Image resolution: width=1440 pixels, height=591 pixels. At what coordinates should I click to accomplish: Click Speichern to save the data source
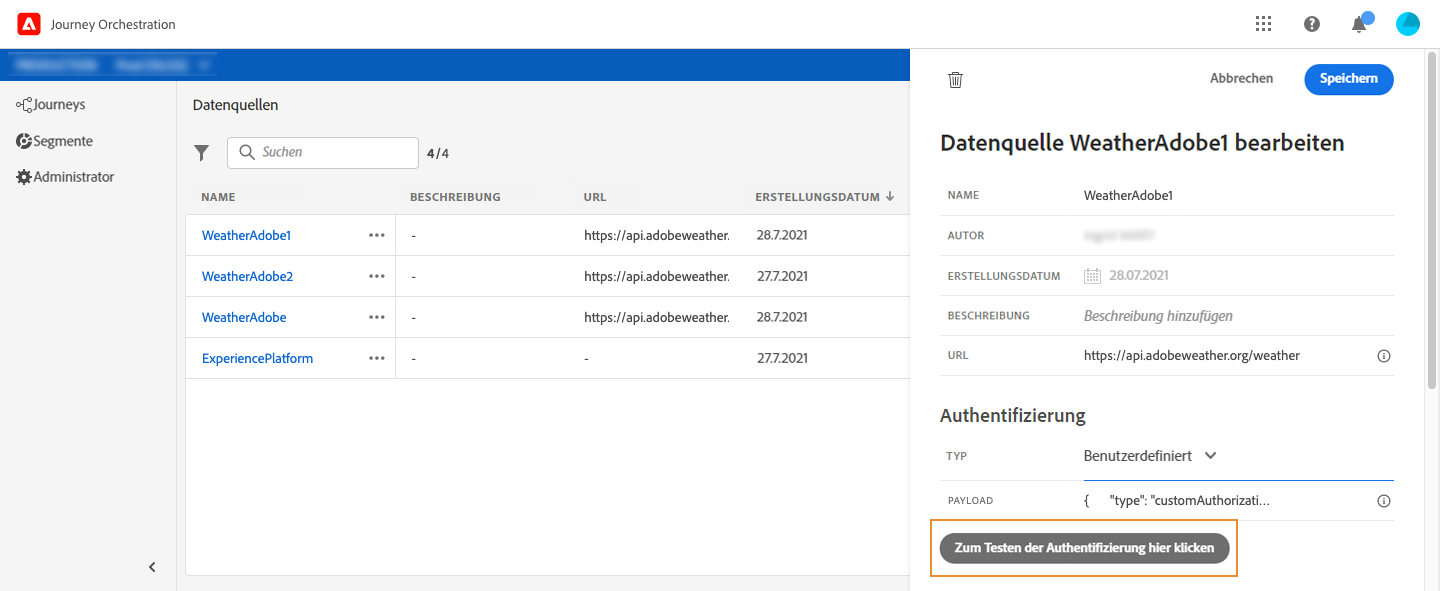pos(1349,79)
